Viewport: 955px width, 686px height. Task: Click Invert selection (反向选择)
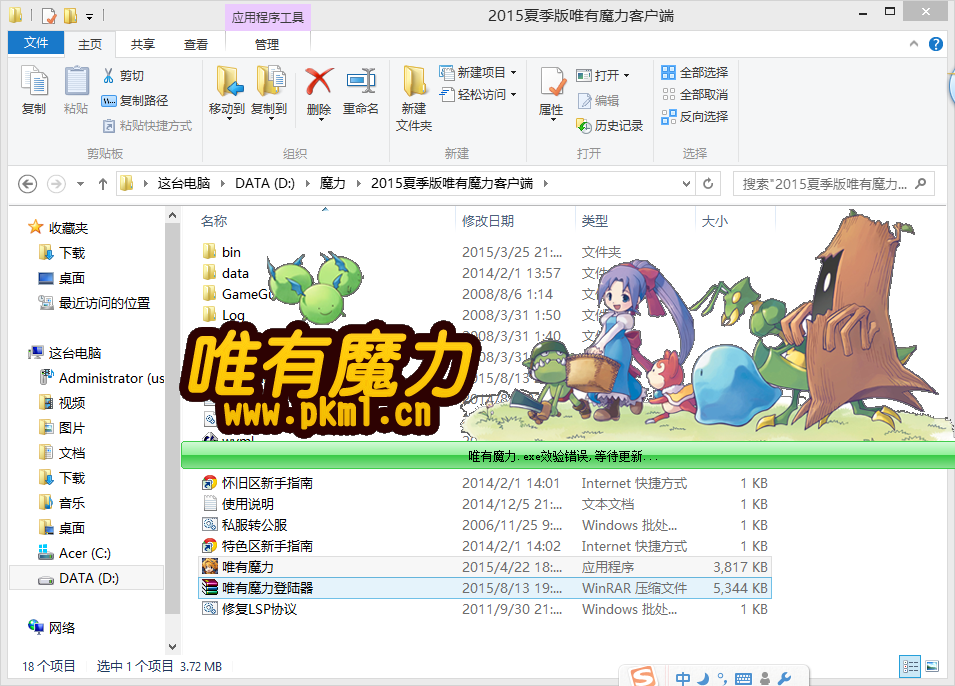(x=695, y=116)
